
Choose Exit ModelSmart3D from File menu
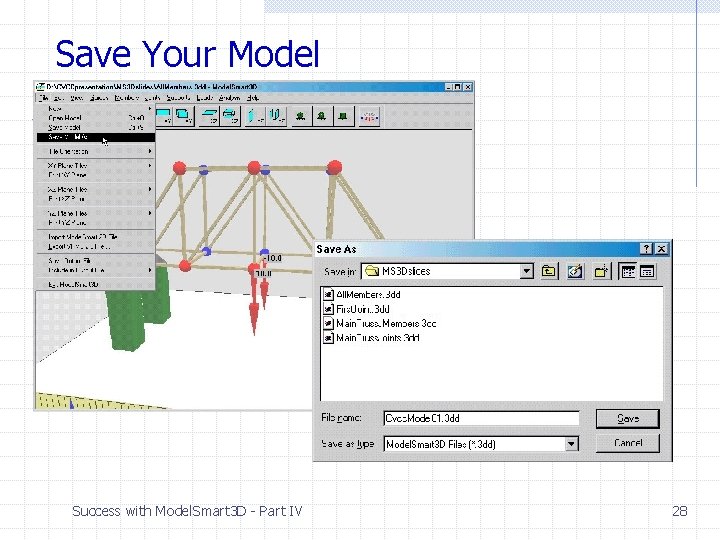[95, 285]
